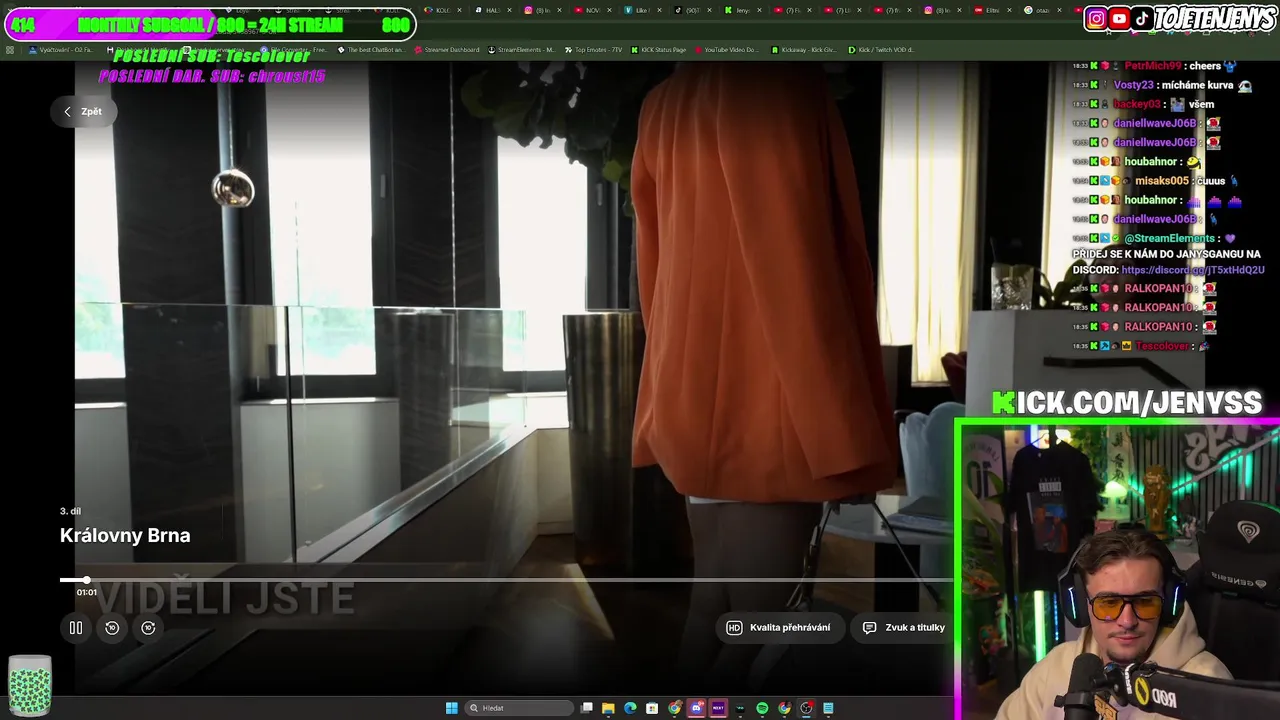Viewport: 1280px width, 720px height.
Task: Click username misaks005 in chat
Action: [1162, 181]
